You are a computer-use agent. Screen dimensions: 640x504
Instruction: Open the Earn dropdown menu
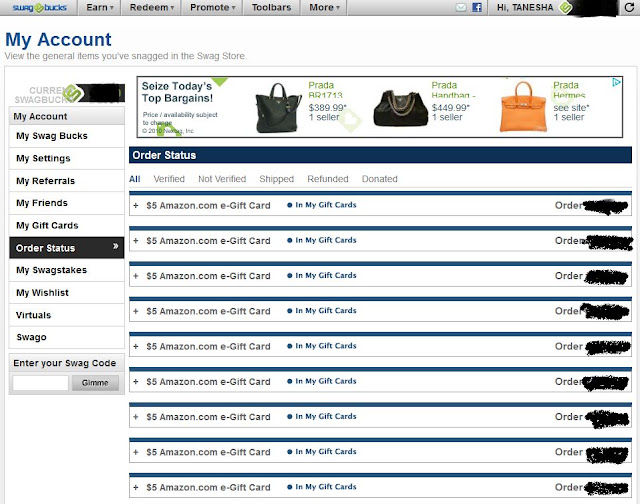100,7
